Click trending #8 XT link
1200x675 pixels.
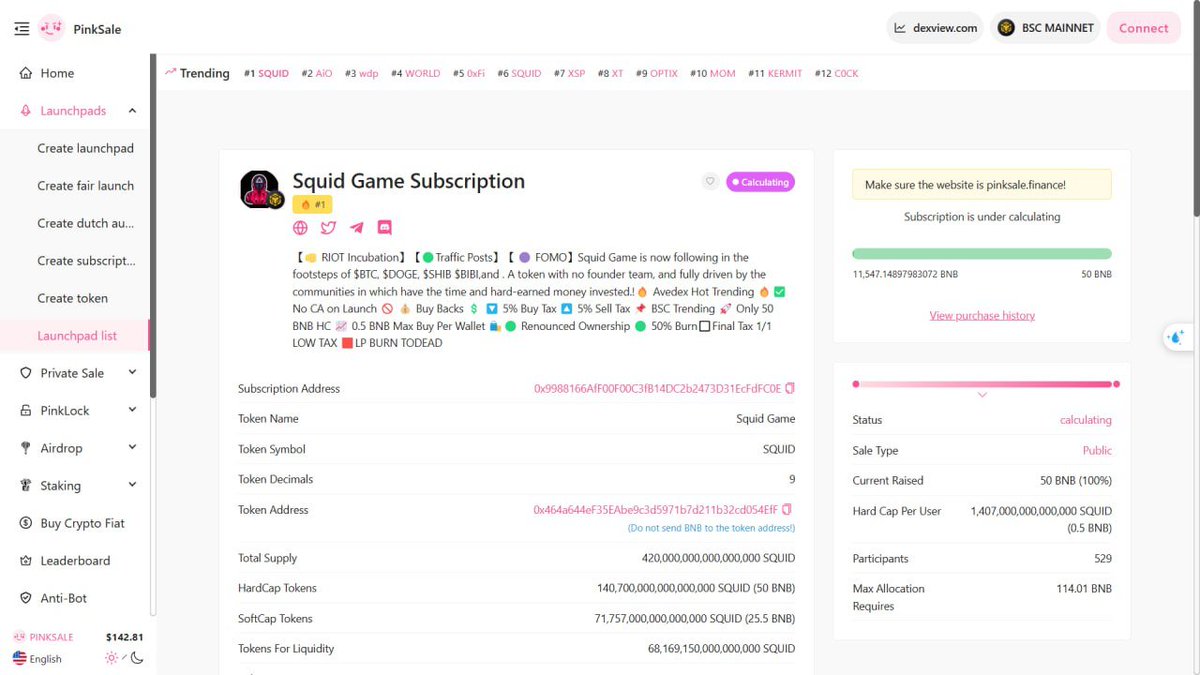click(610, 73)
